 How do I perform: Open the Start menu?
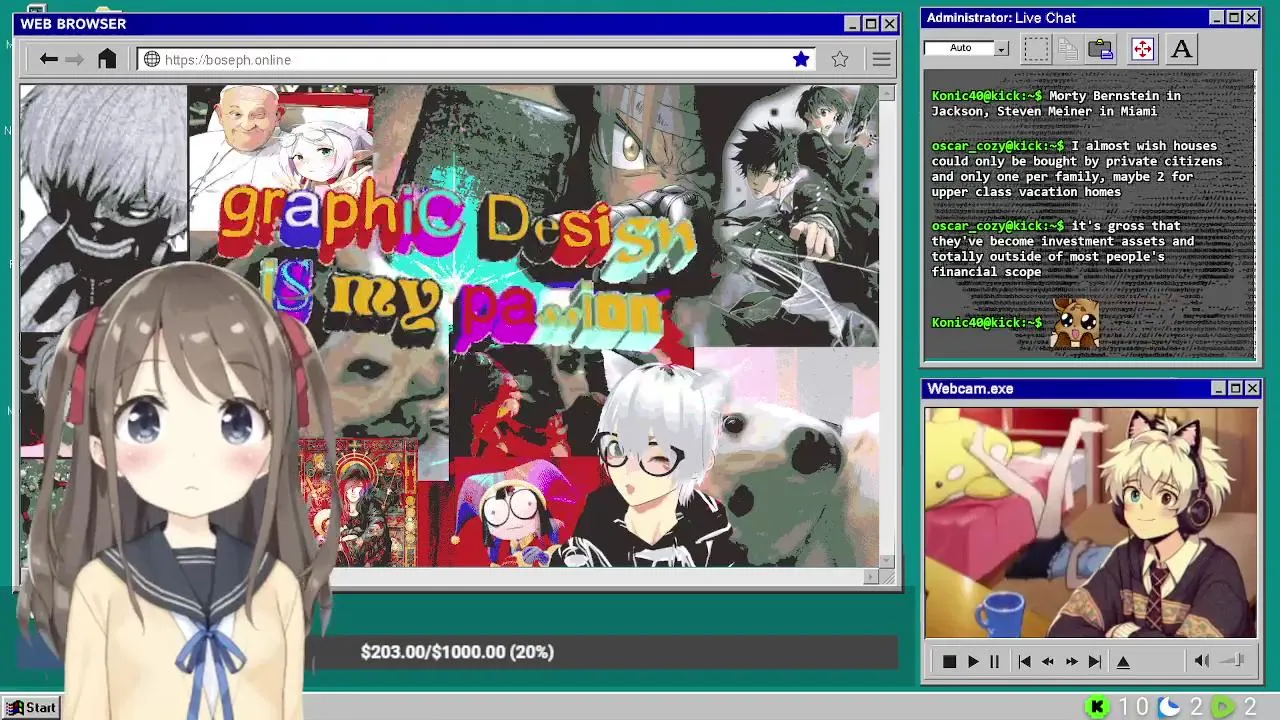pyautogui.click(x=31, y=707)
